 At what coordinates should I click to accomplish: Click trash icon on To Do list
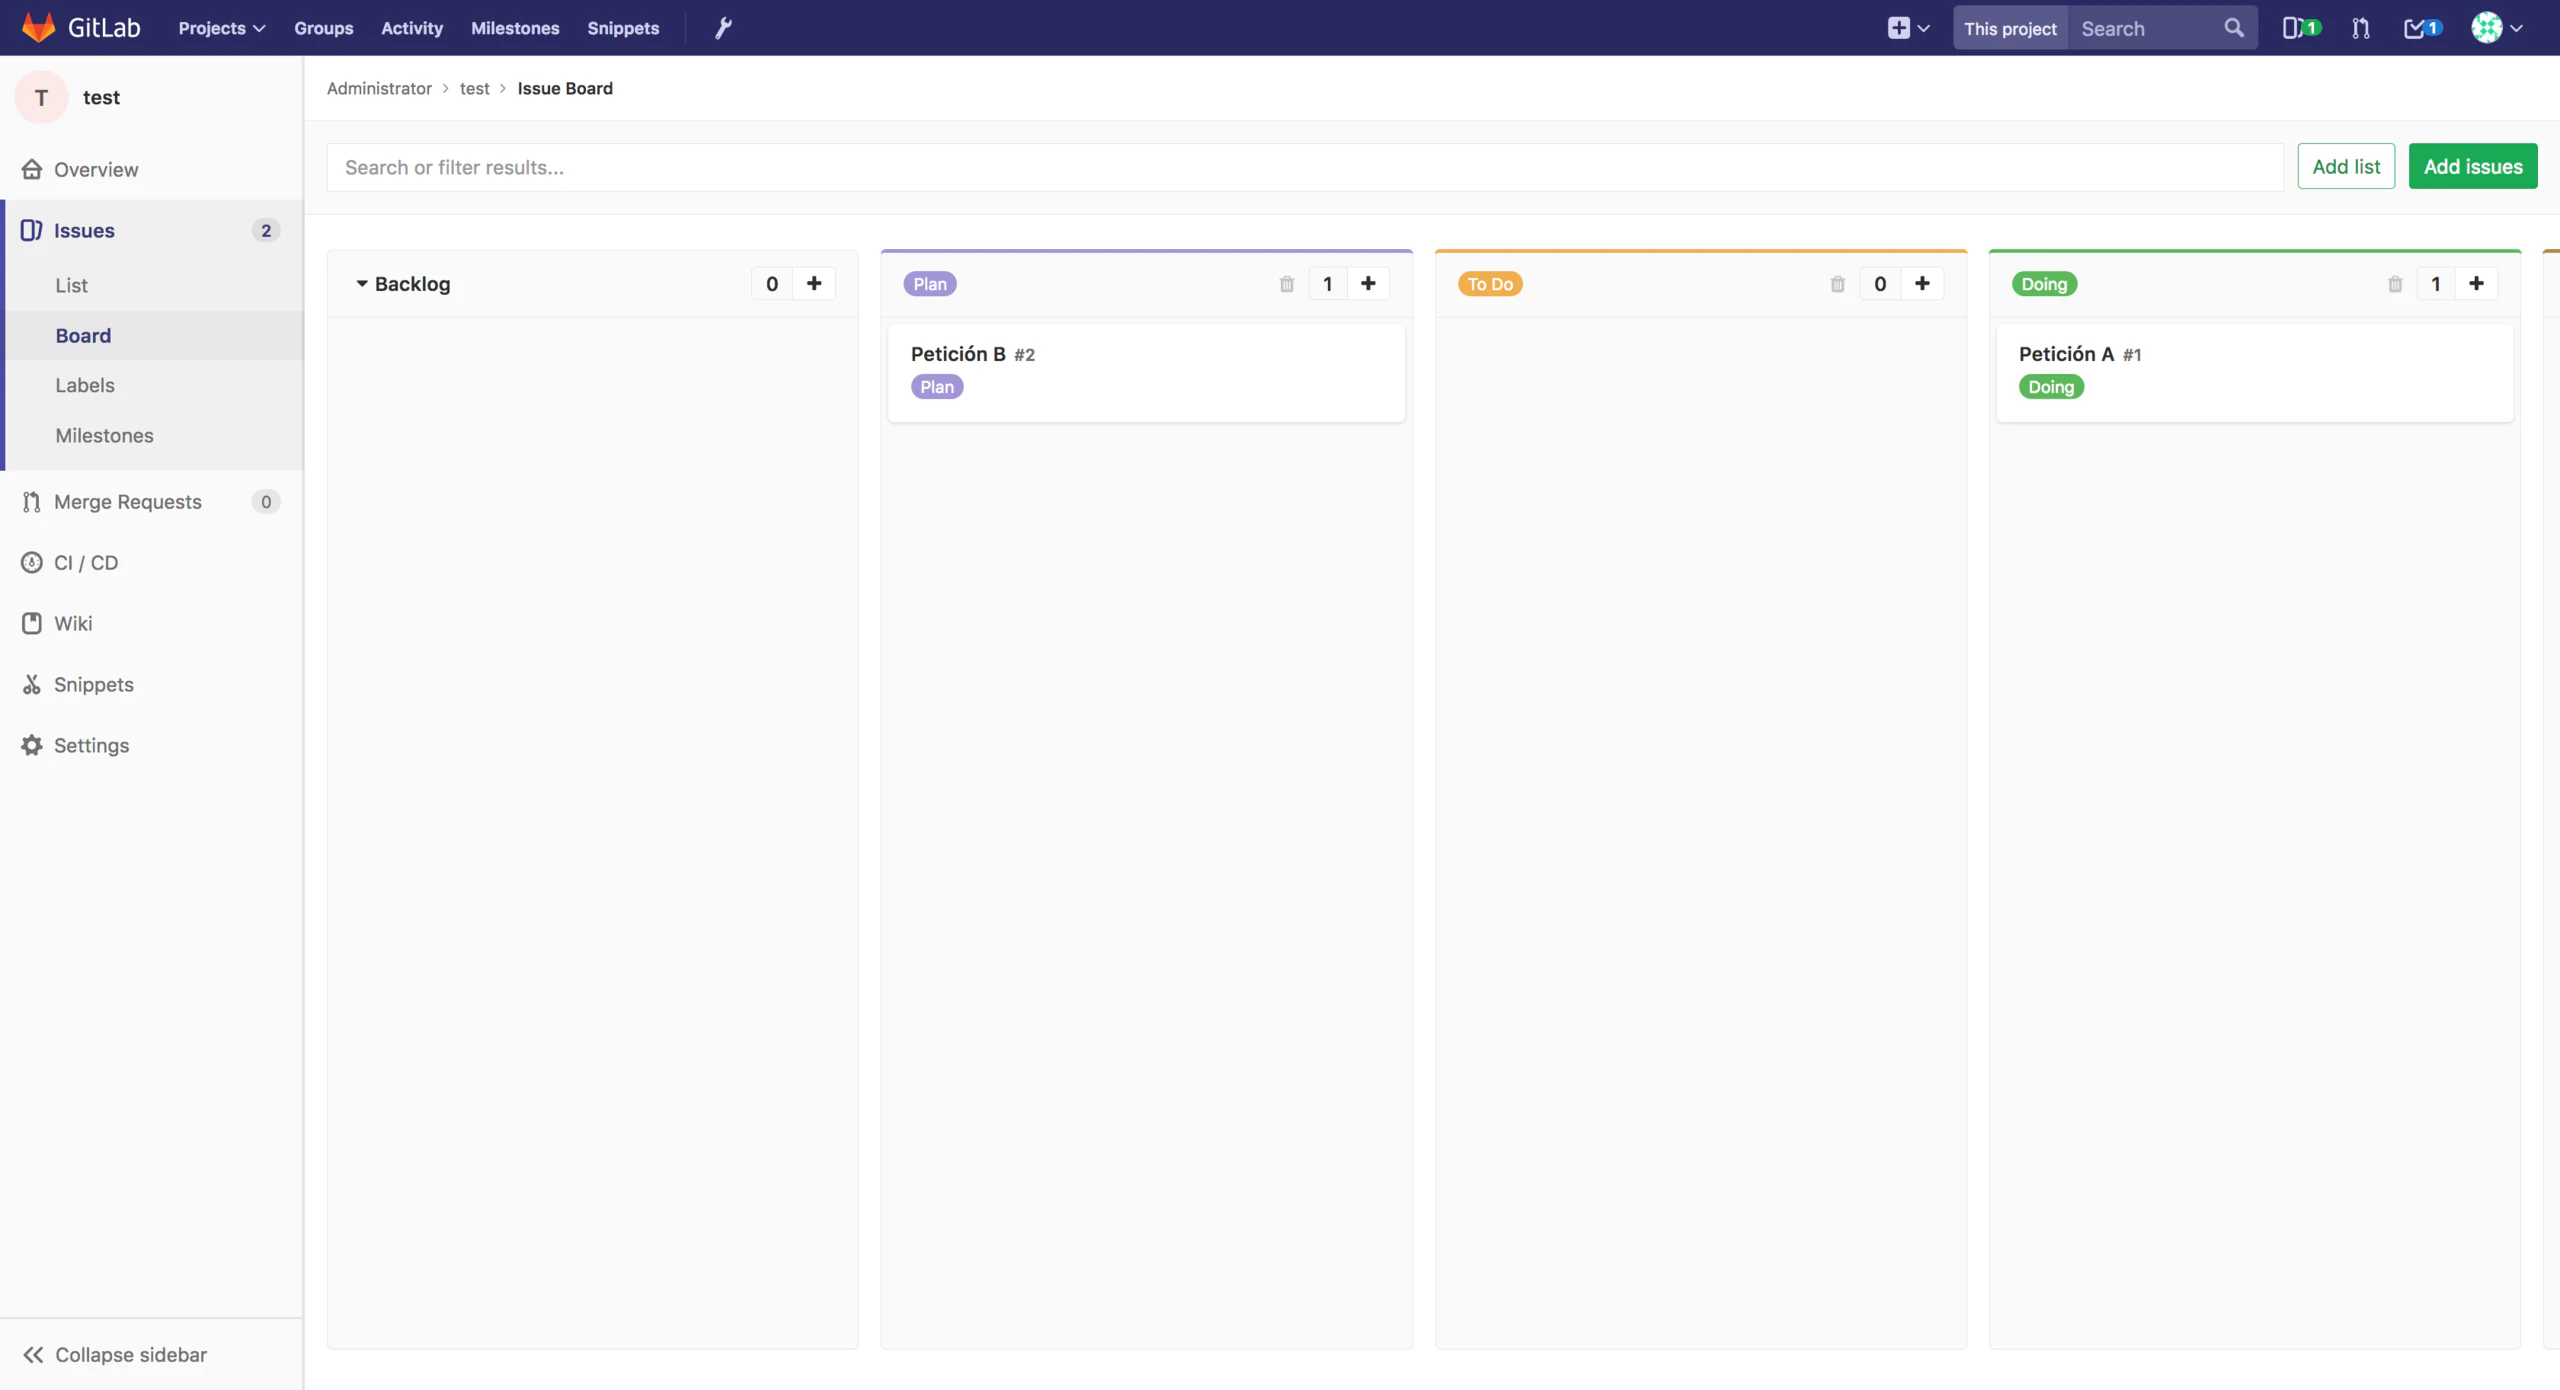[1837, 284]
